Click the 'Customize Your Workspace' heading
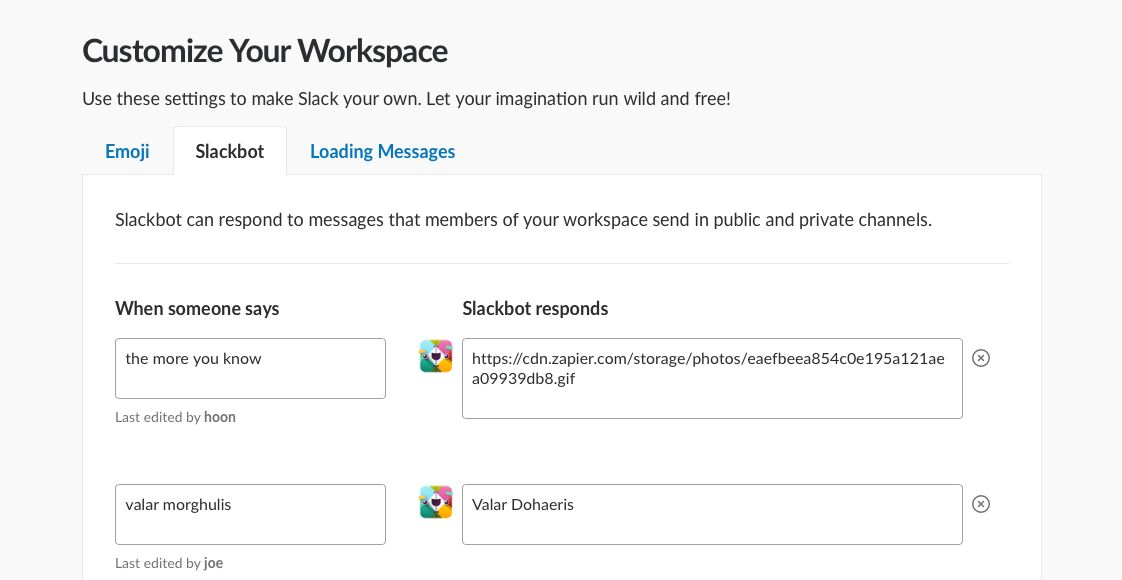The image size is (1122, 580). point(265,50)
